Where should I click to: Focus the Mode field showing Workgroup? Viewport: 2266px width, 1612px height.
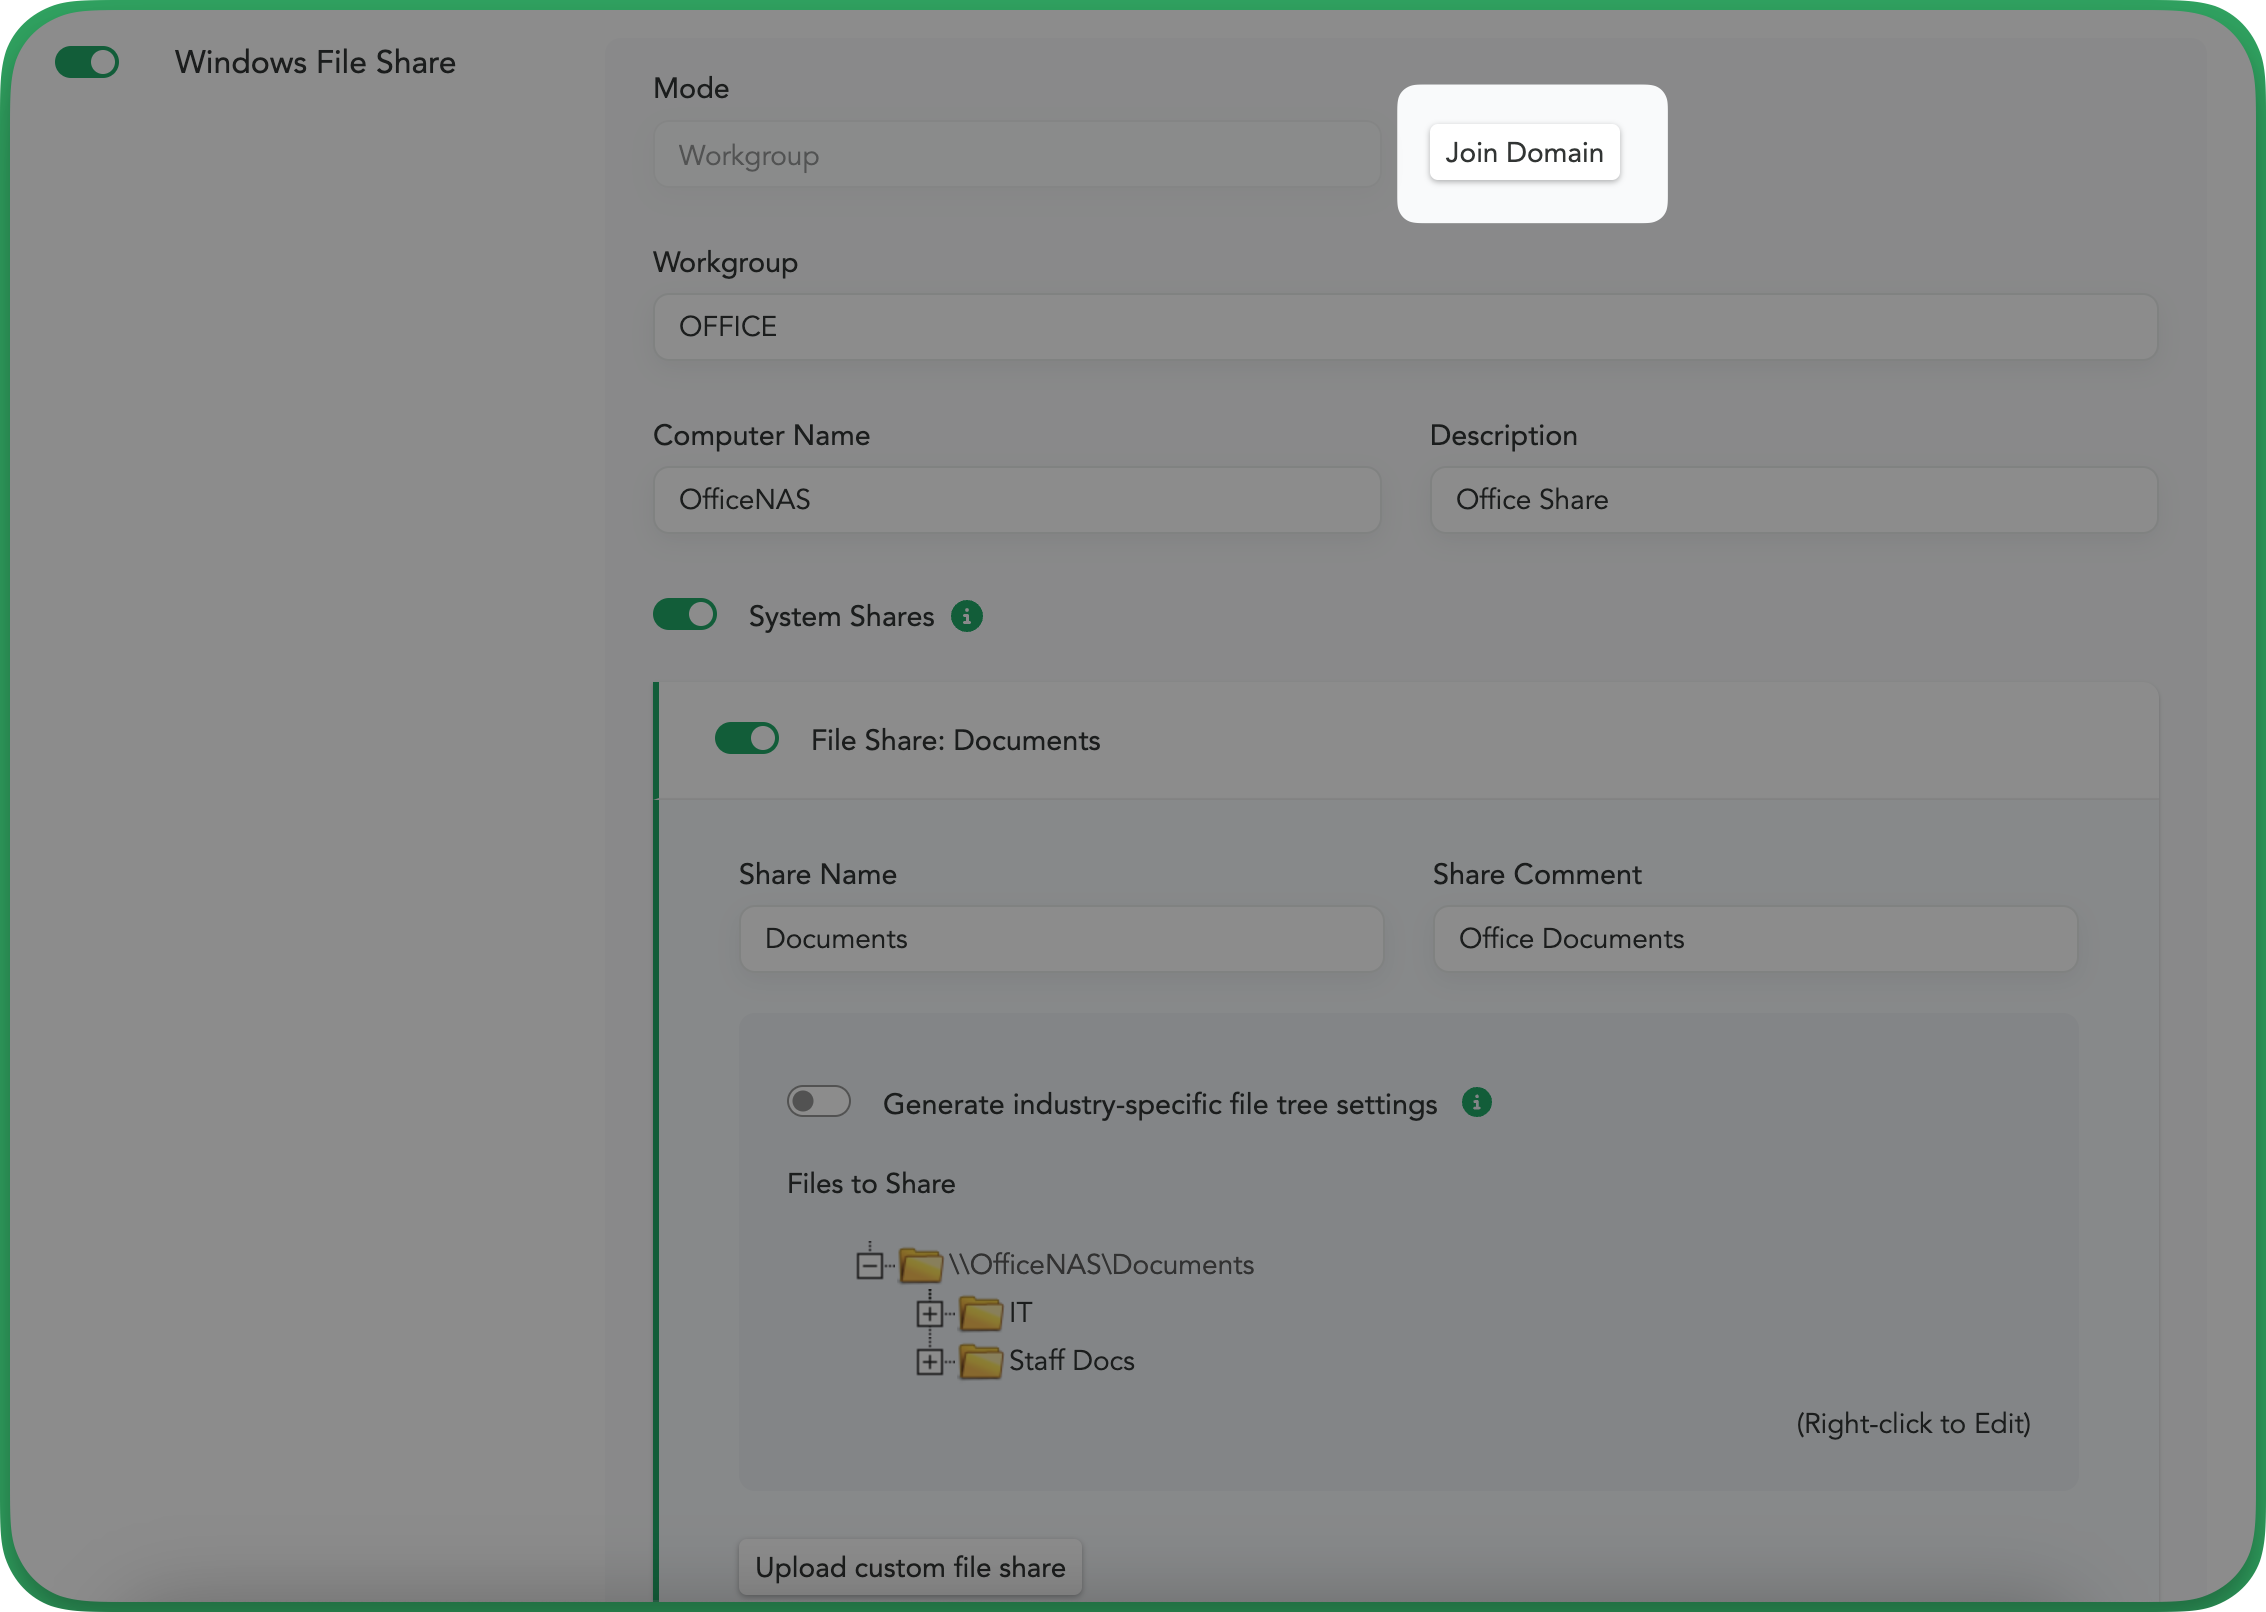pyautogui.click(x=1017, y=155)
